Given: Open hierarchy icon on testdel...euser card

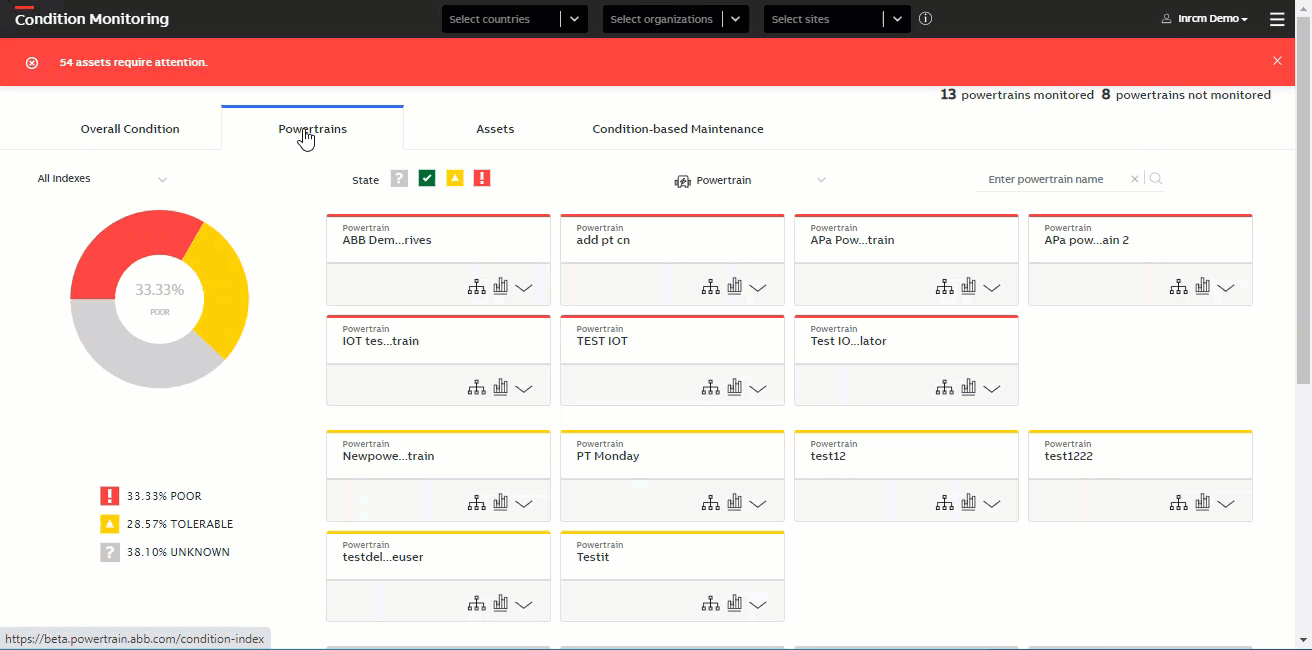Looking at the screenshot, I should tap(476, 604).
